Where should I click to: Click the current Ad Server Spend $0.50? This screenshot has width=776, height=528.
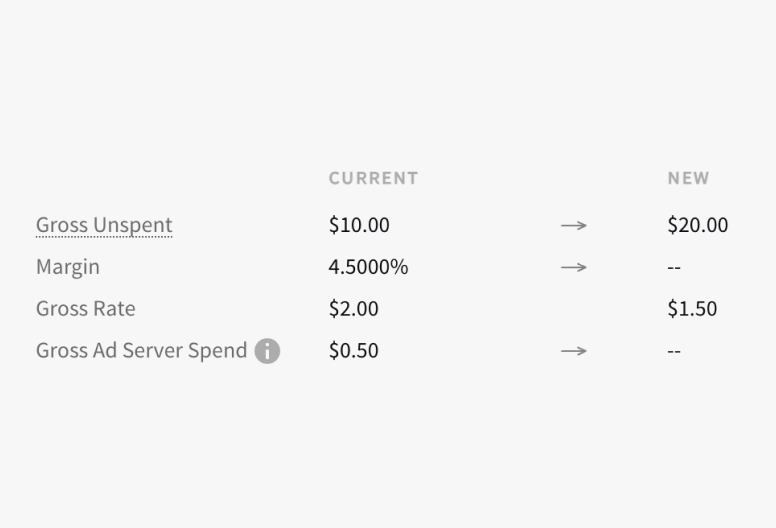[x=353, y=351]
